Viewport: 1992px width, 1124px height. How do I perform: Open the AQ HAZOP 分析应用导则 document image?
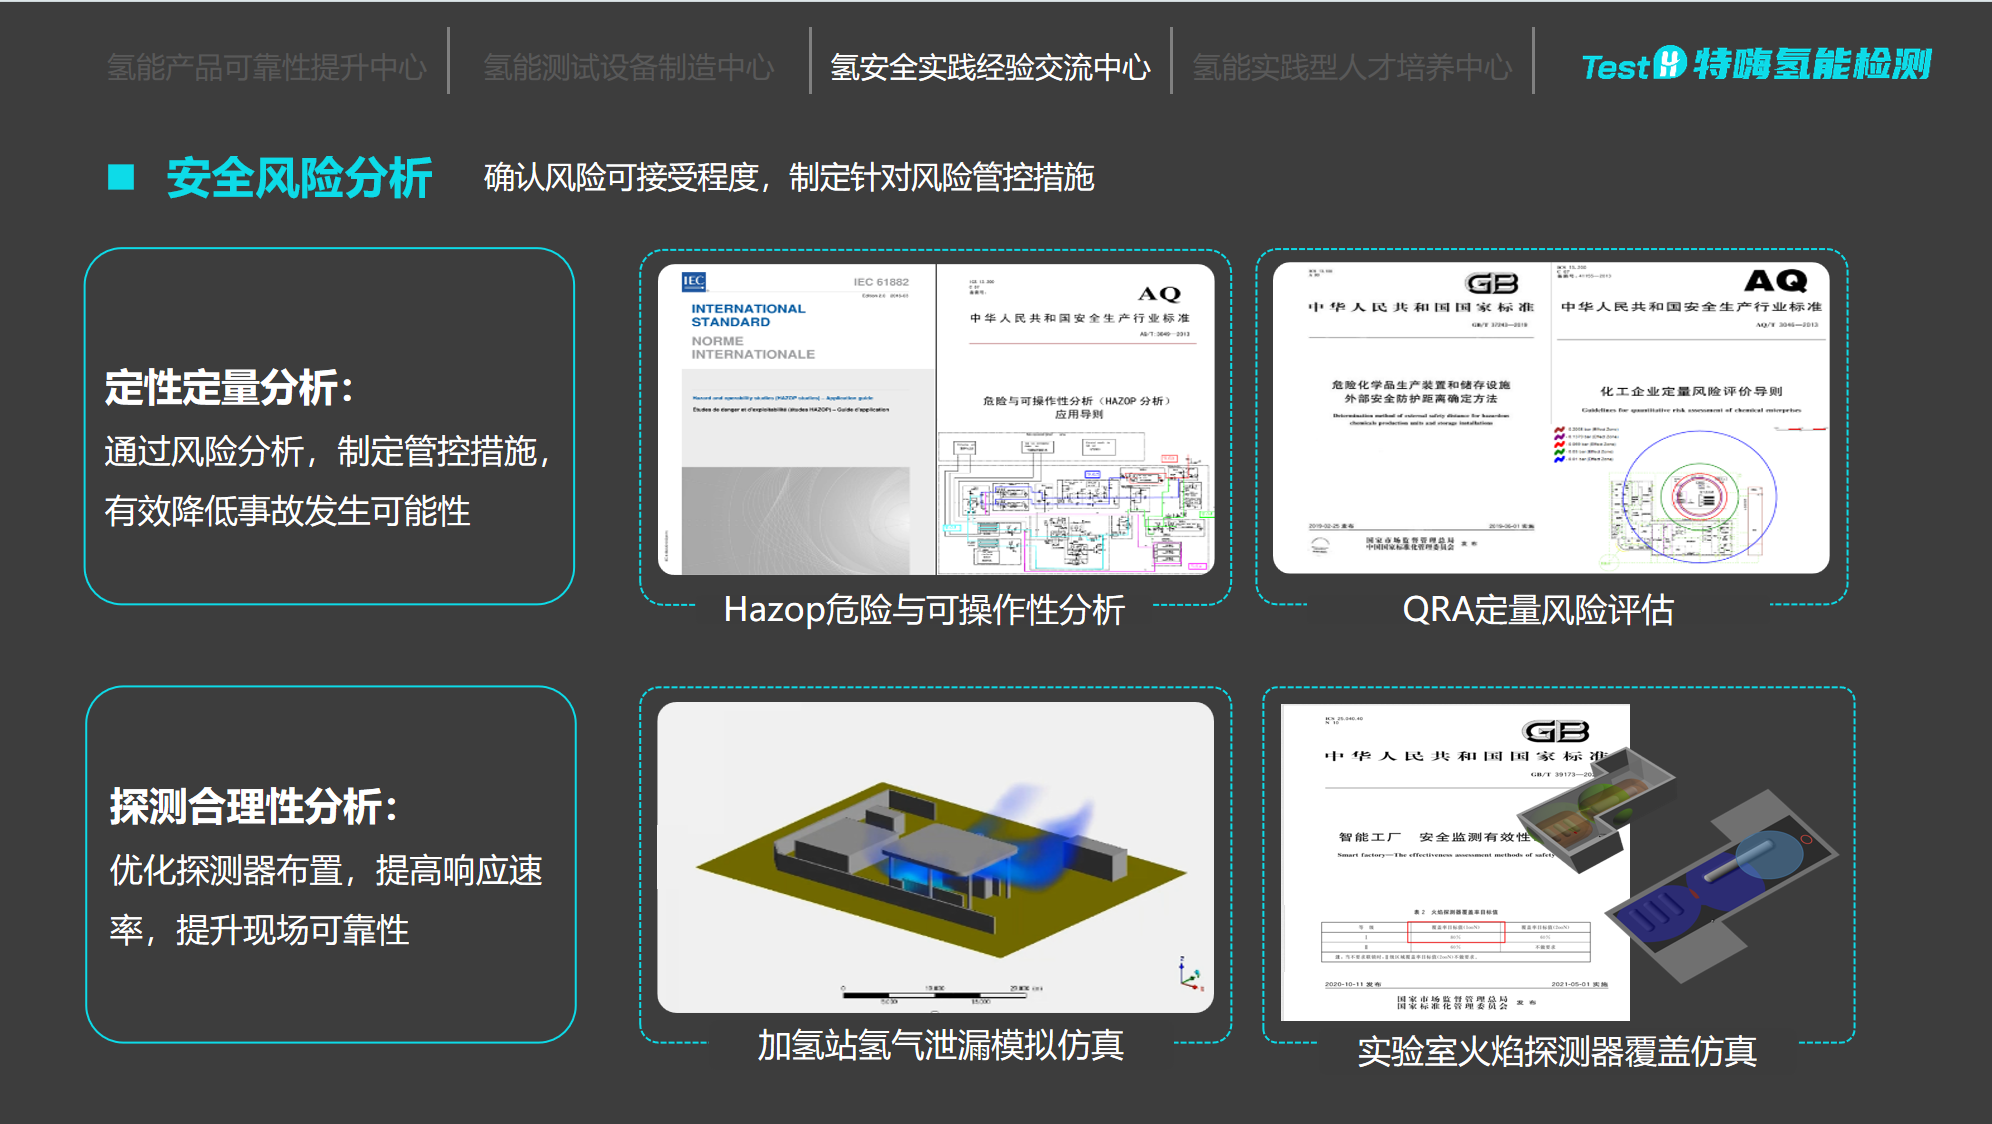[x=1076, y=419]
